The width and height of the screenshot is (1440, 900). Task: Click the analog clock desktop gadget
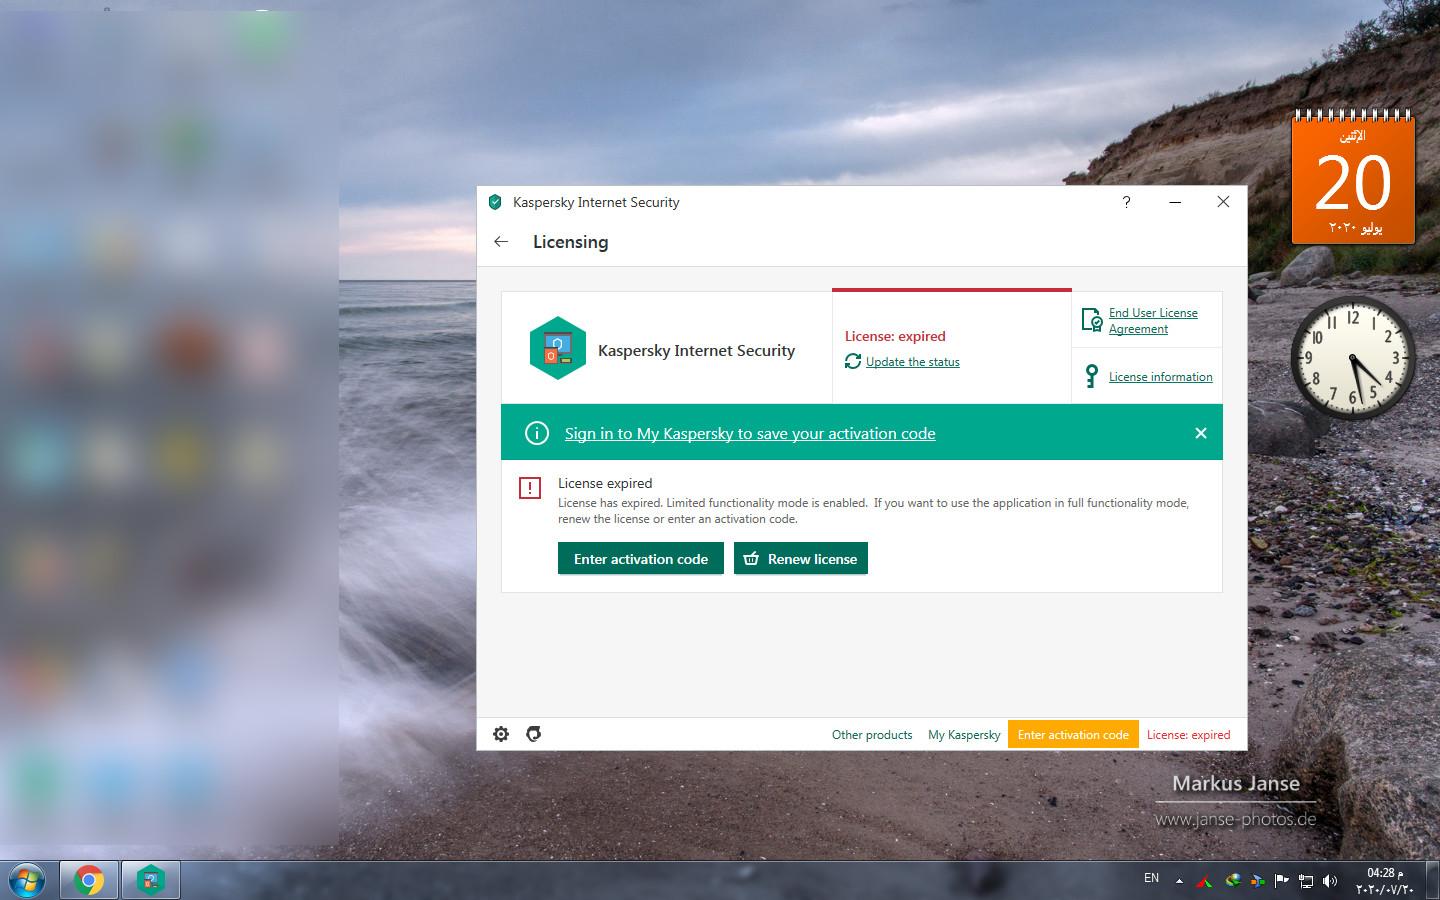click(x=1352, y=357)
